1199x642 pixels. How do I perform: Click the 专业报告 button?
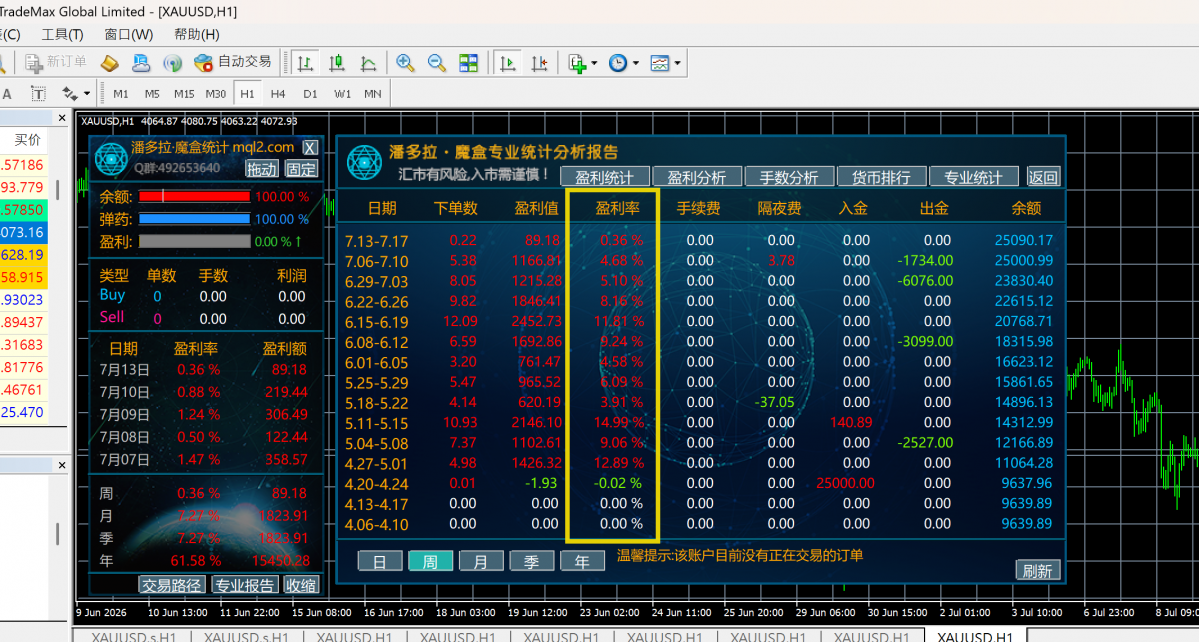click(x=244, y=585)
